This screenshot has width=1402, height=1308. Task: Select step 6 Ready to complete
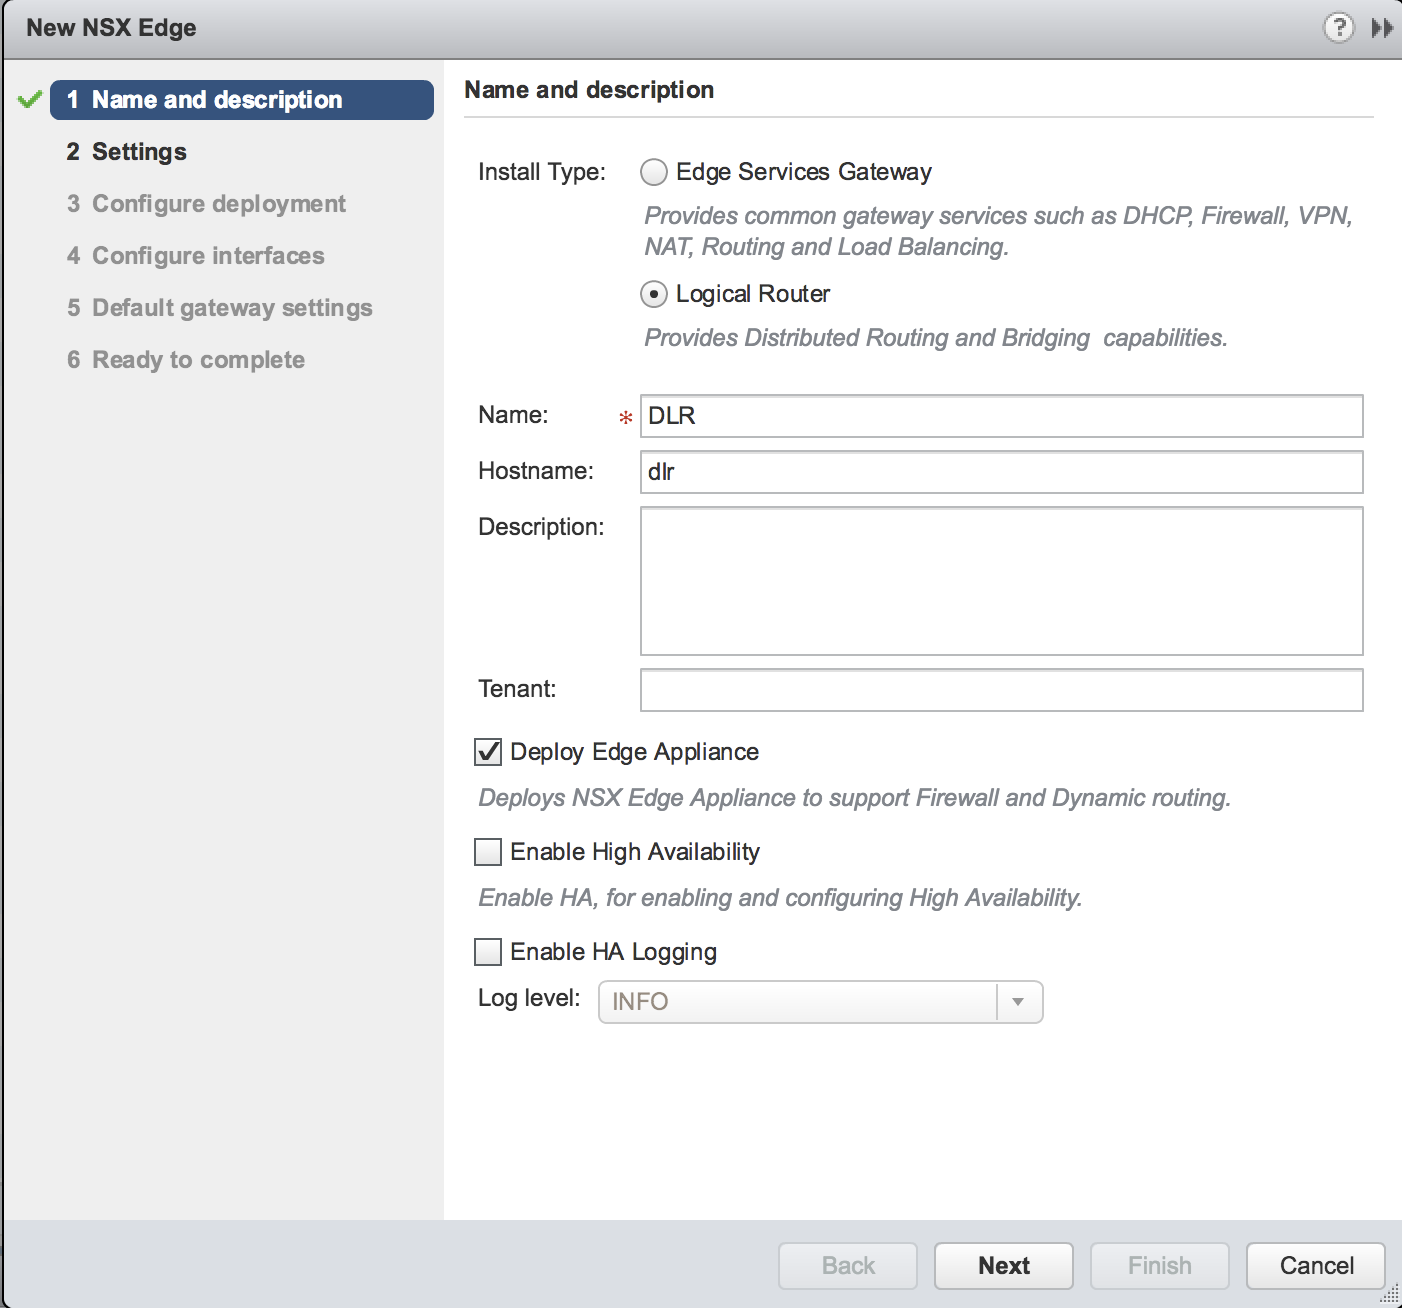click(x=186, y=360)
